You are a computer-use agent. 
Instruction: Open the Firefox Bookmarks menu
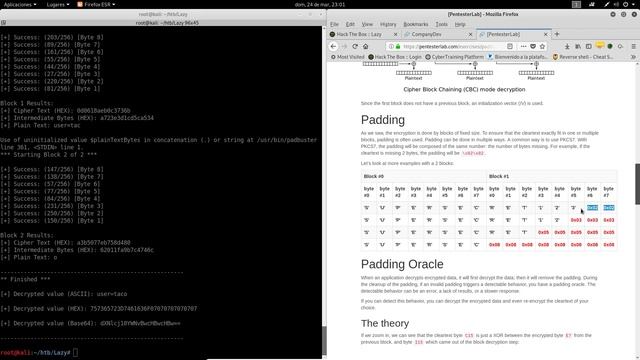(x=416, y=24)
